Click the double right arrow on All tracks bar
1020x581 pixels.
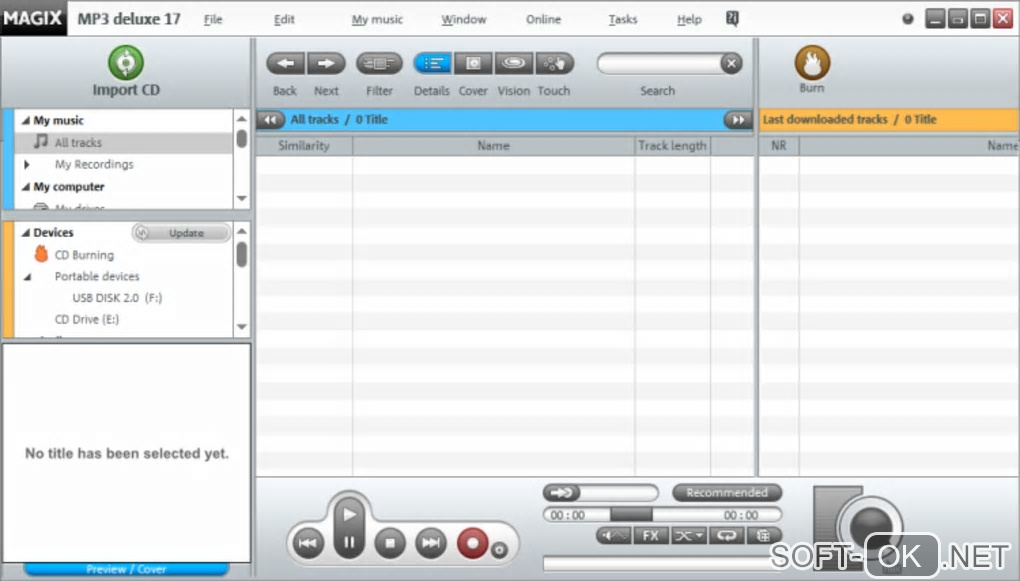[x=738, y=120]
